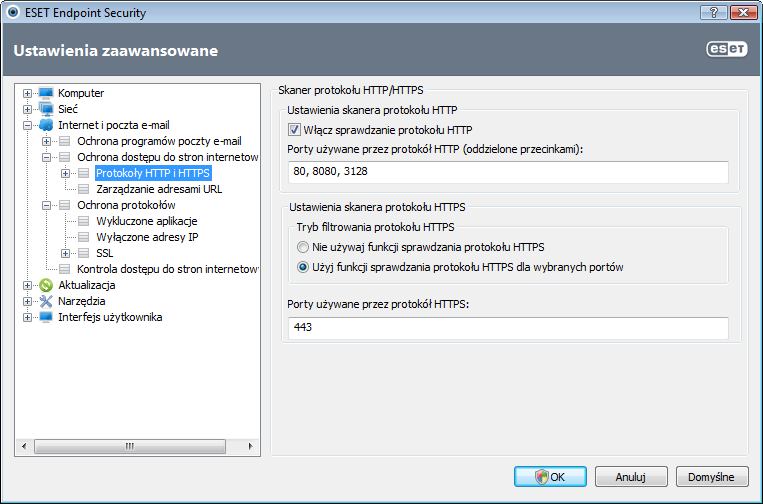Click the Anuluj button

coord(631,477)
